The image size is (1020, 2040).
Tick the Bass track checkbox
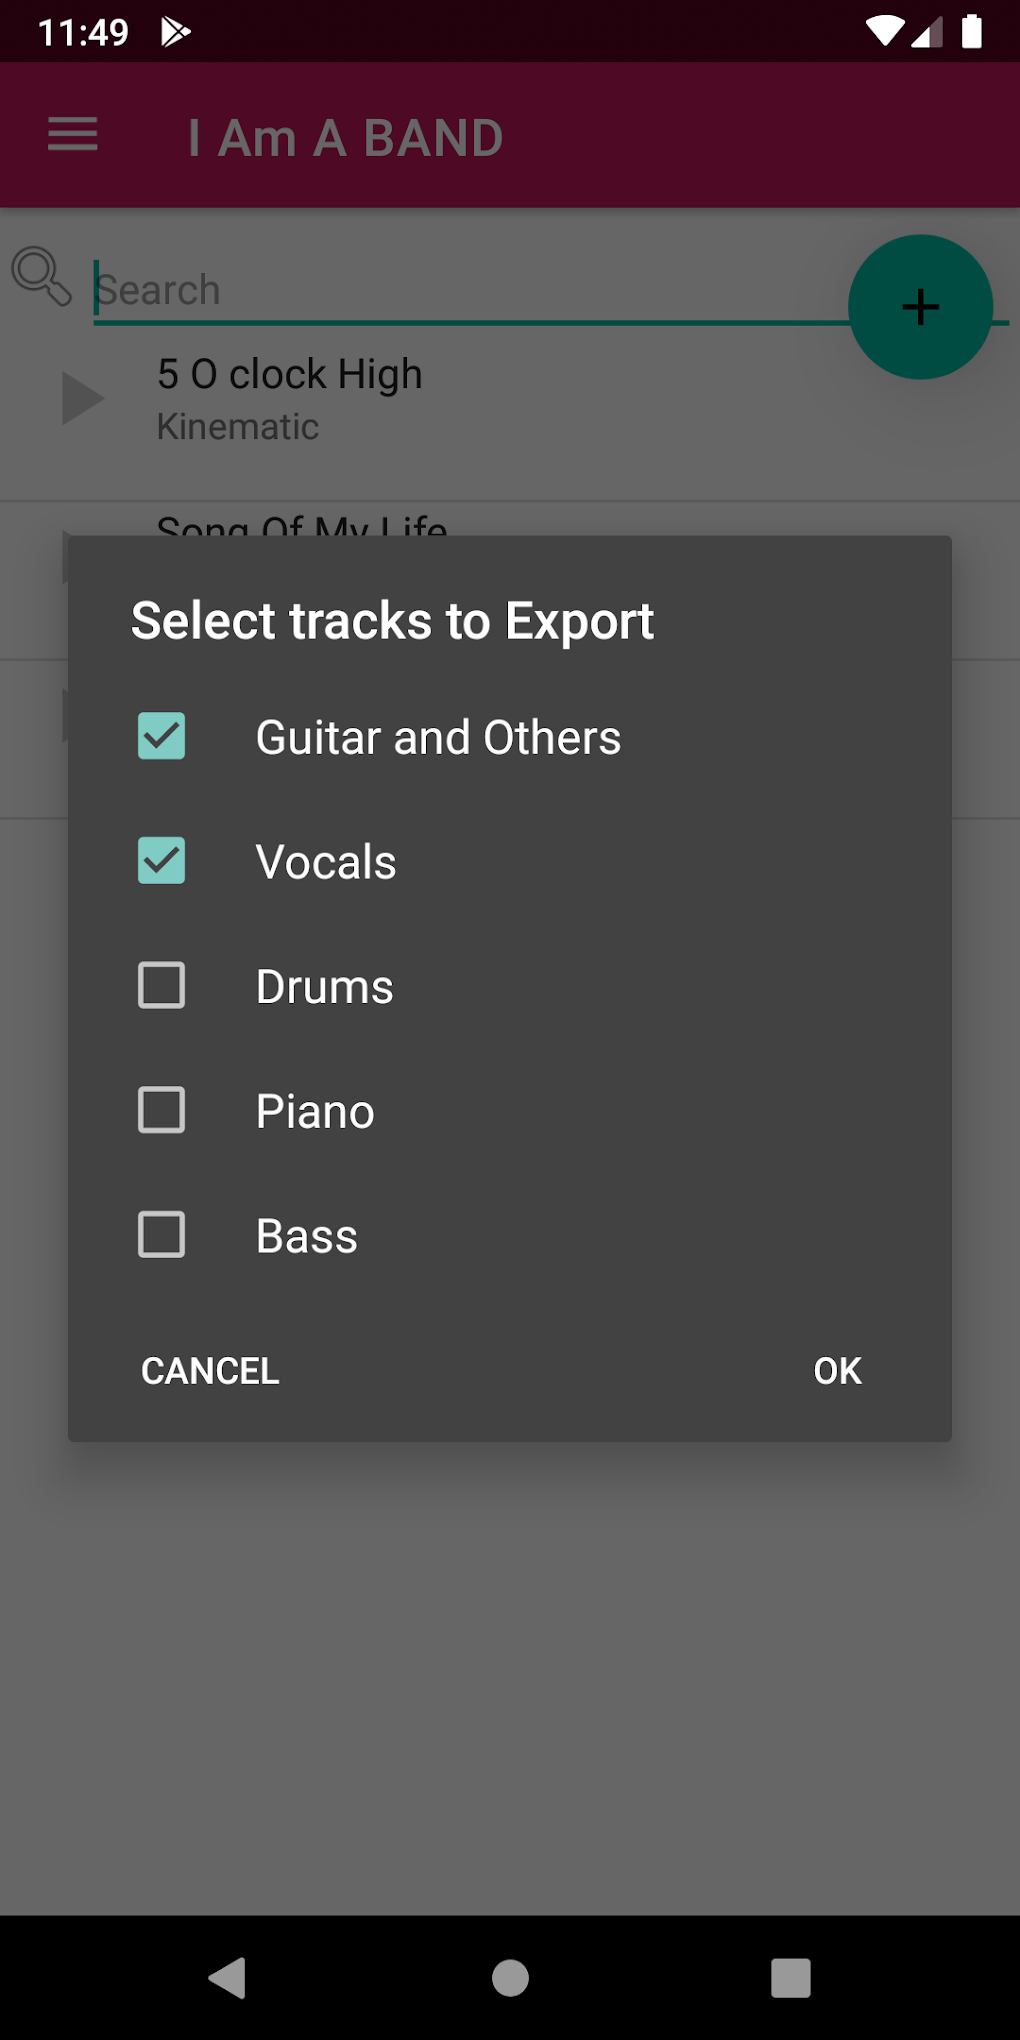click(161, 1235)
